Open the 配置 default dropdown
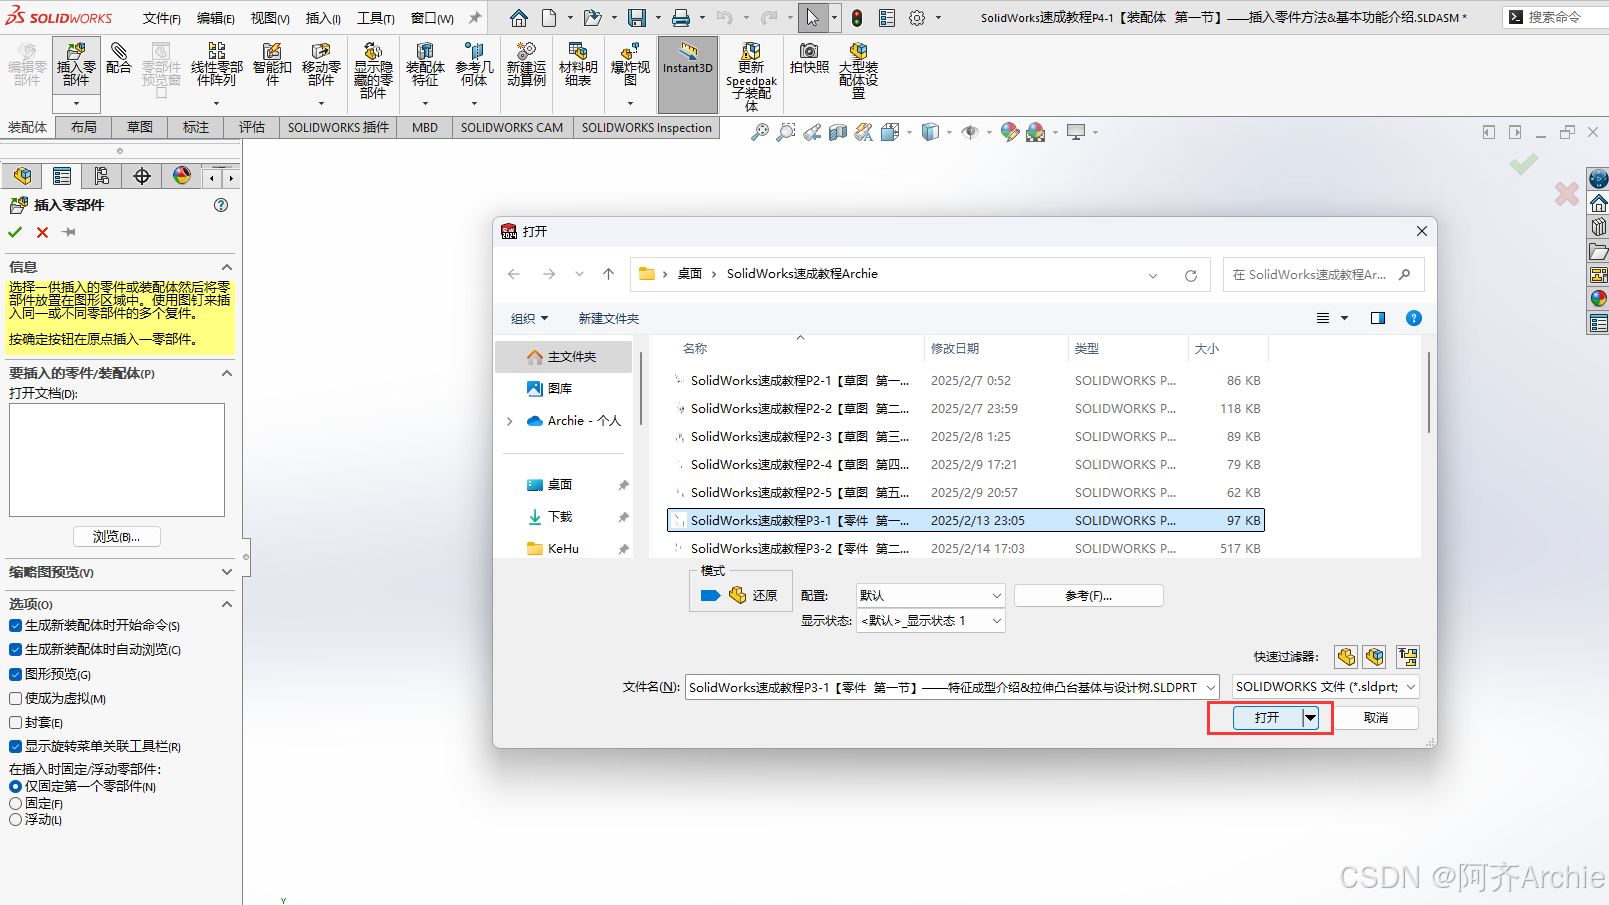Image resolution: width=1609 pixels, height=905 pixels. [930, 595]
